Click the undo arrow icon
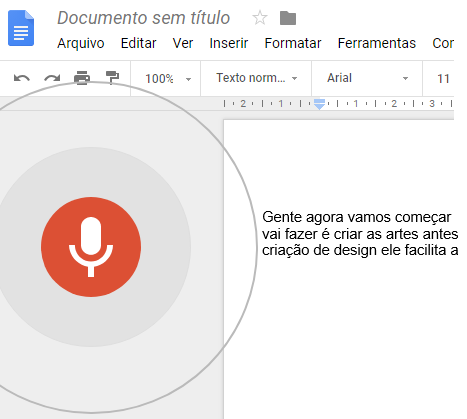The image size is (467, 419). (22, 79)
